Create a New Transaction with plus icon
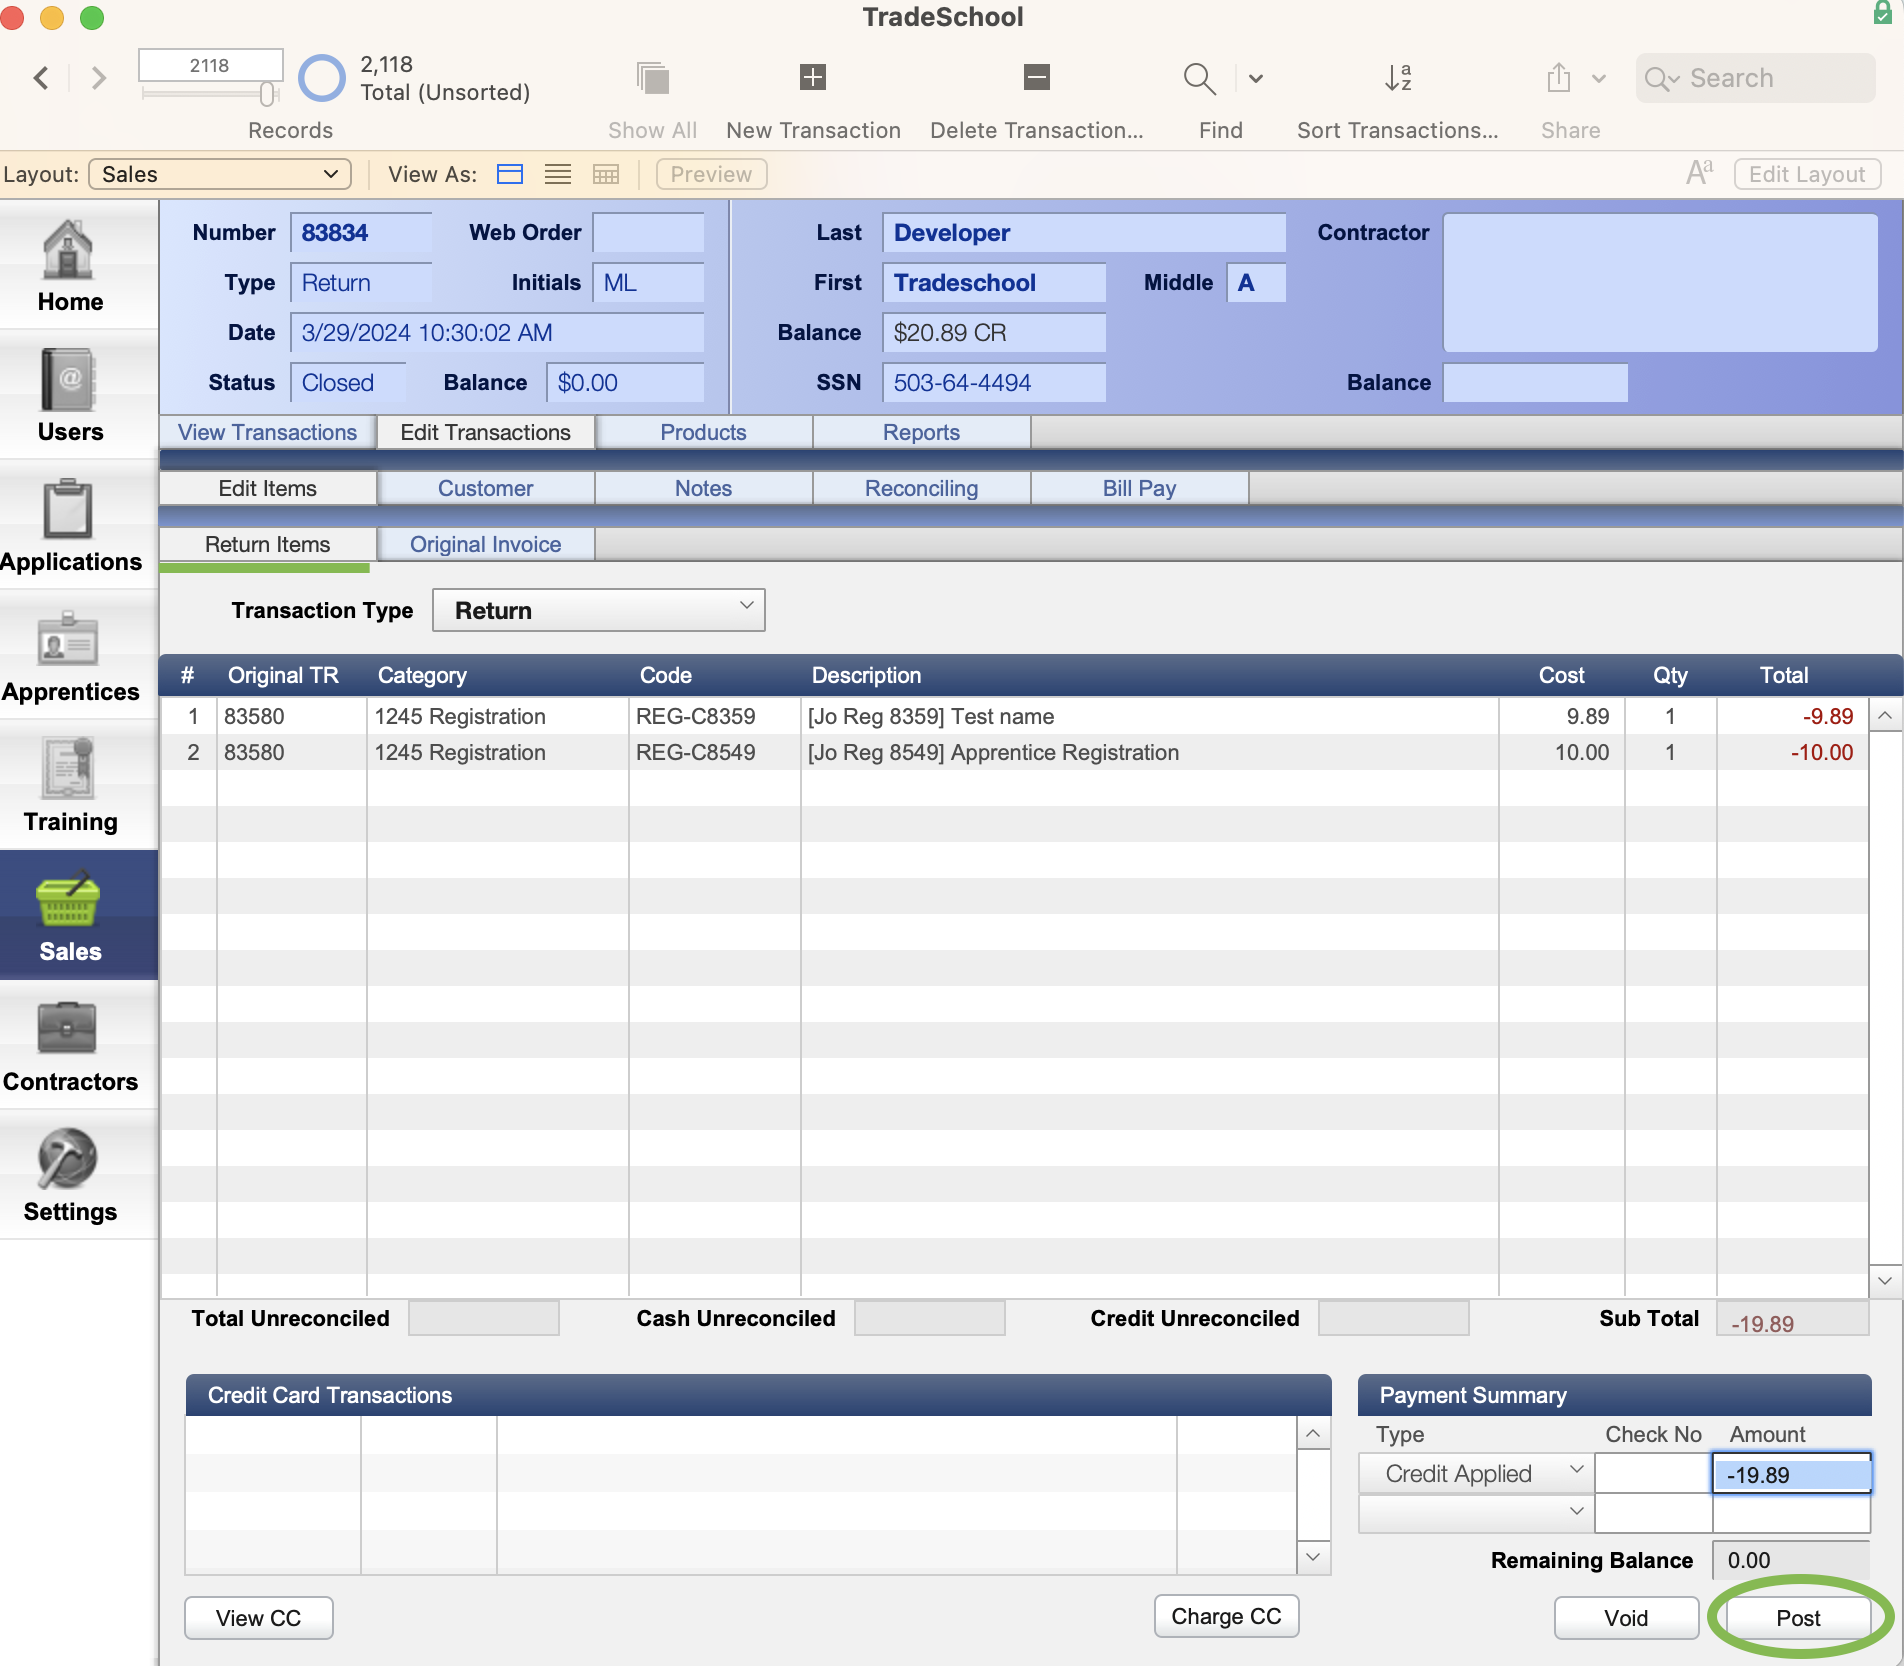1904x1666 pixels. pos(813,77)
